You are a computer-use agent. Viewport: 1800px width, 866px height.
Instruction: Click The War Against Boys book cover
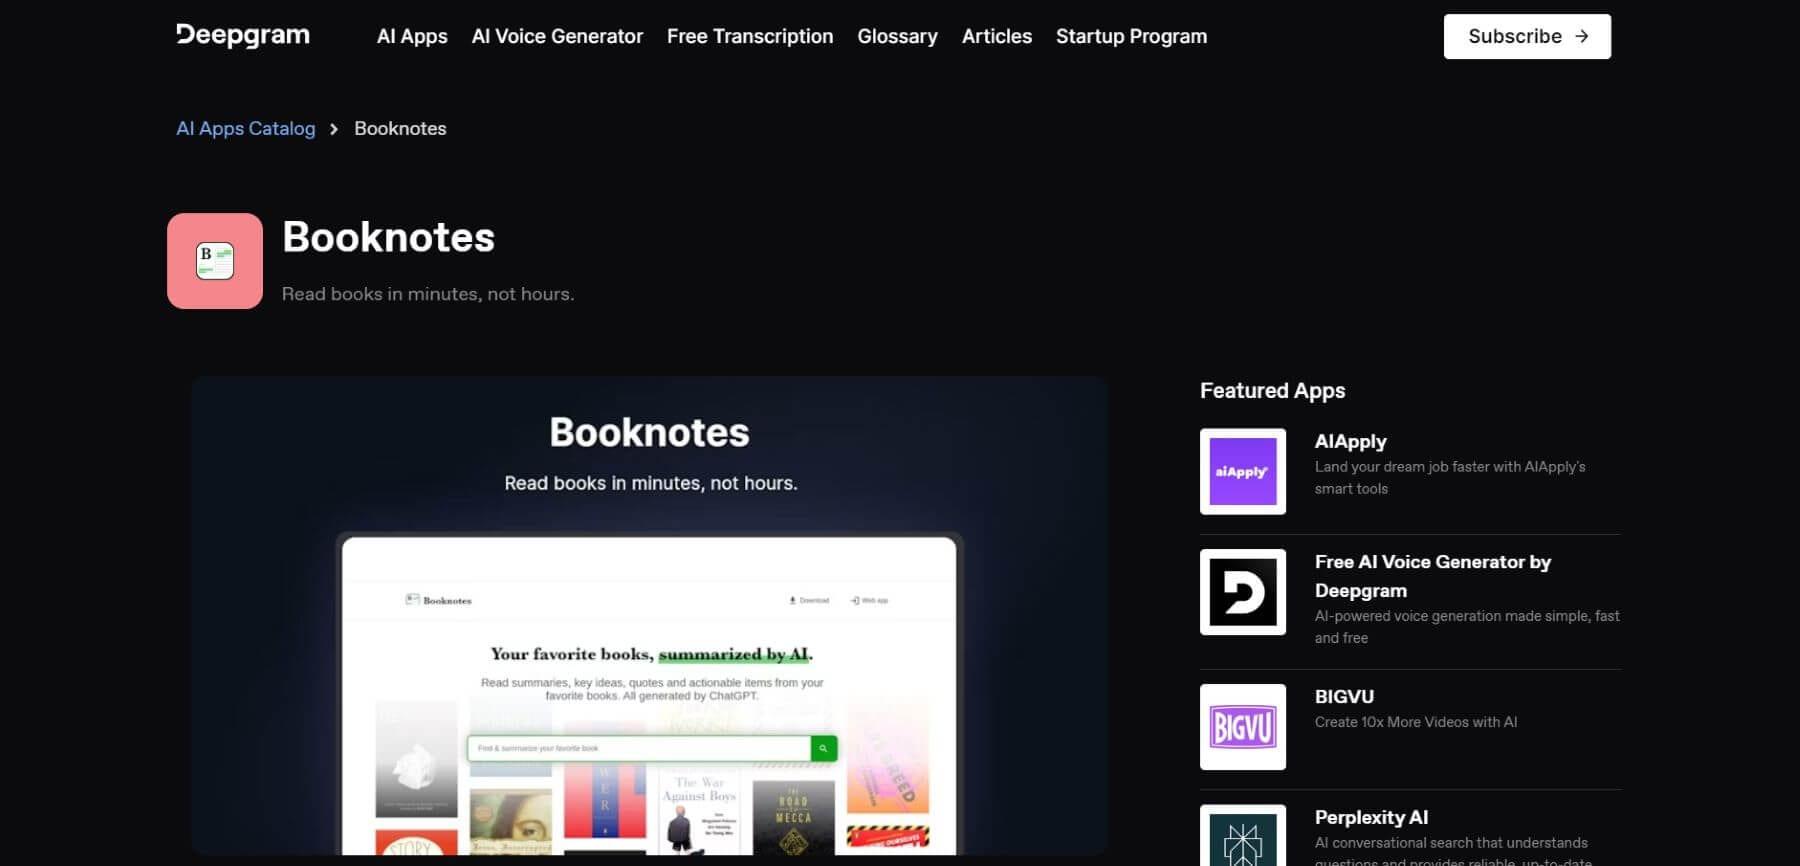coord(699,812)
